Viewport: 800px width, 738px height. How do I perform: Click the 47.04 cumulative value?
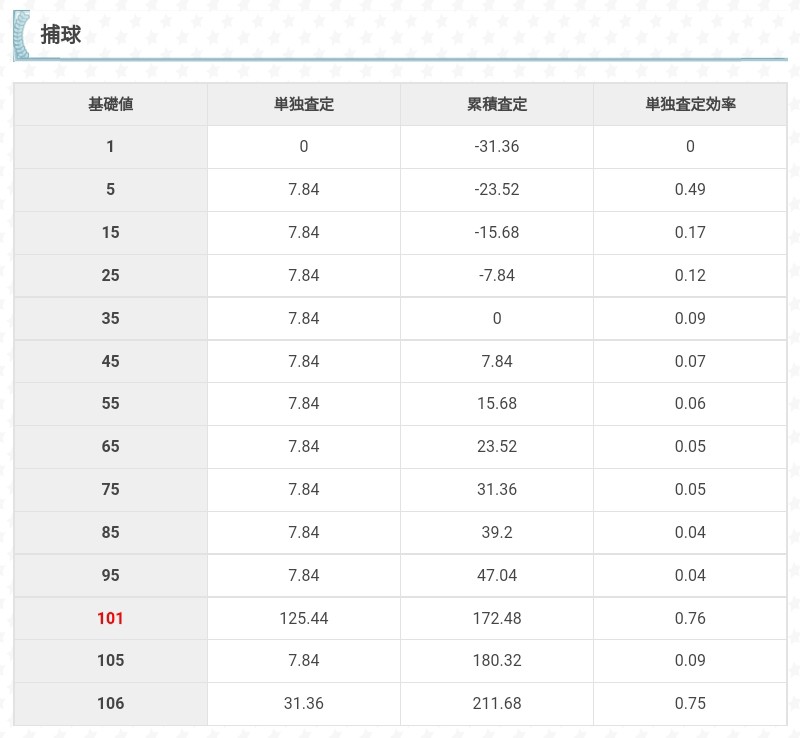(497, 575)
